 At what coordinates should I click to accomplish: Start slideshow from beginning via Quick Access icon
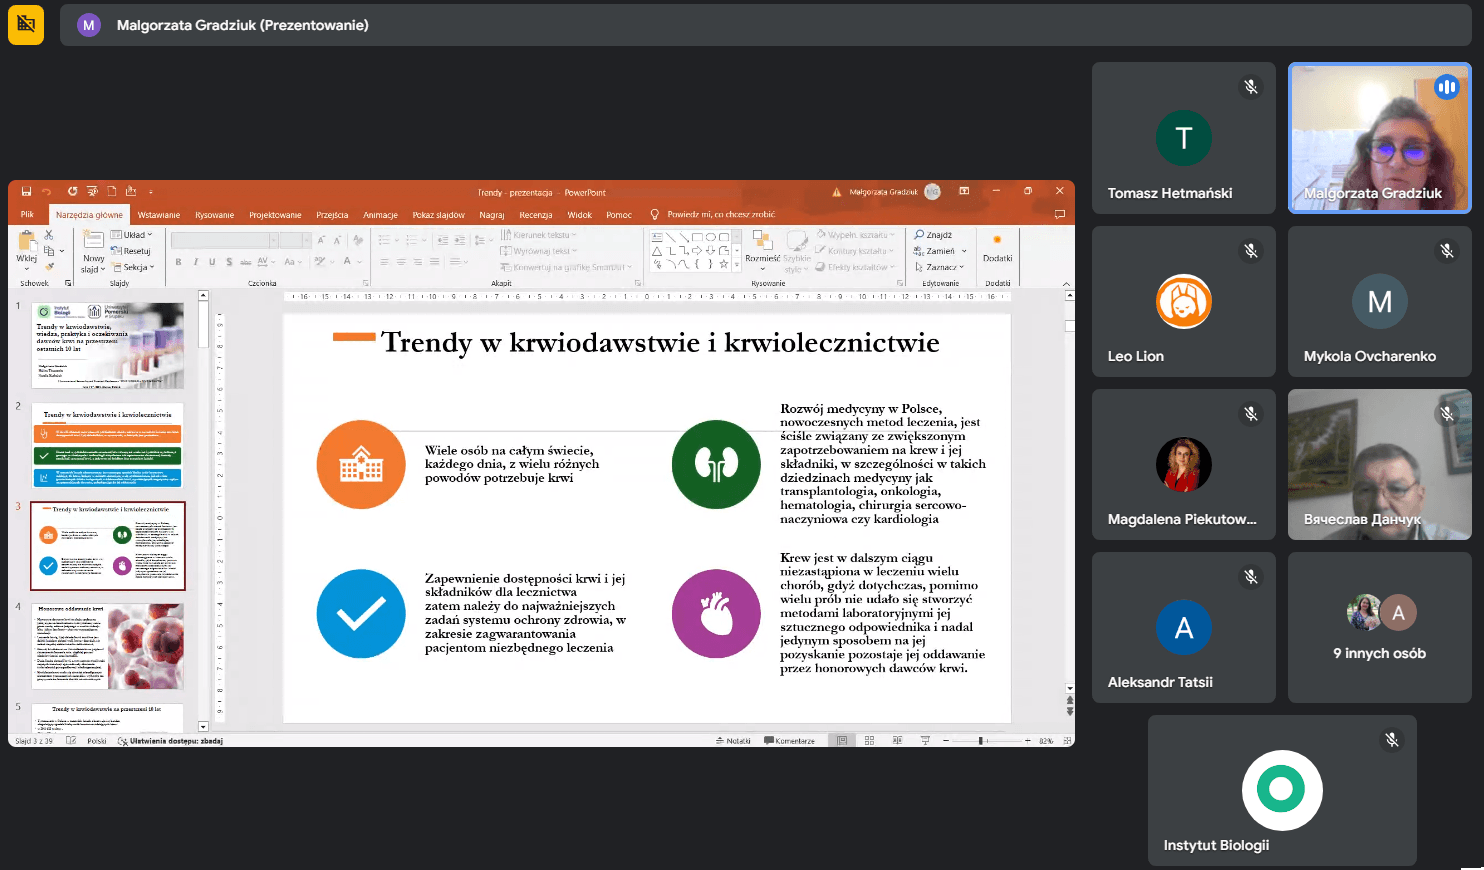92,191
